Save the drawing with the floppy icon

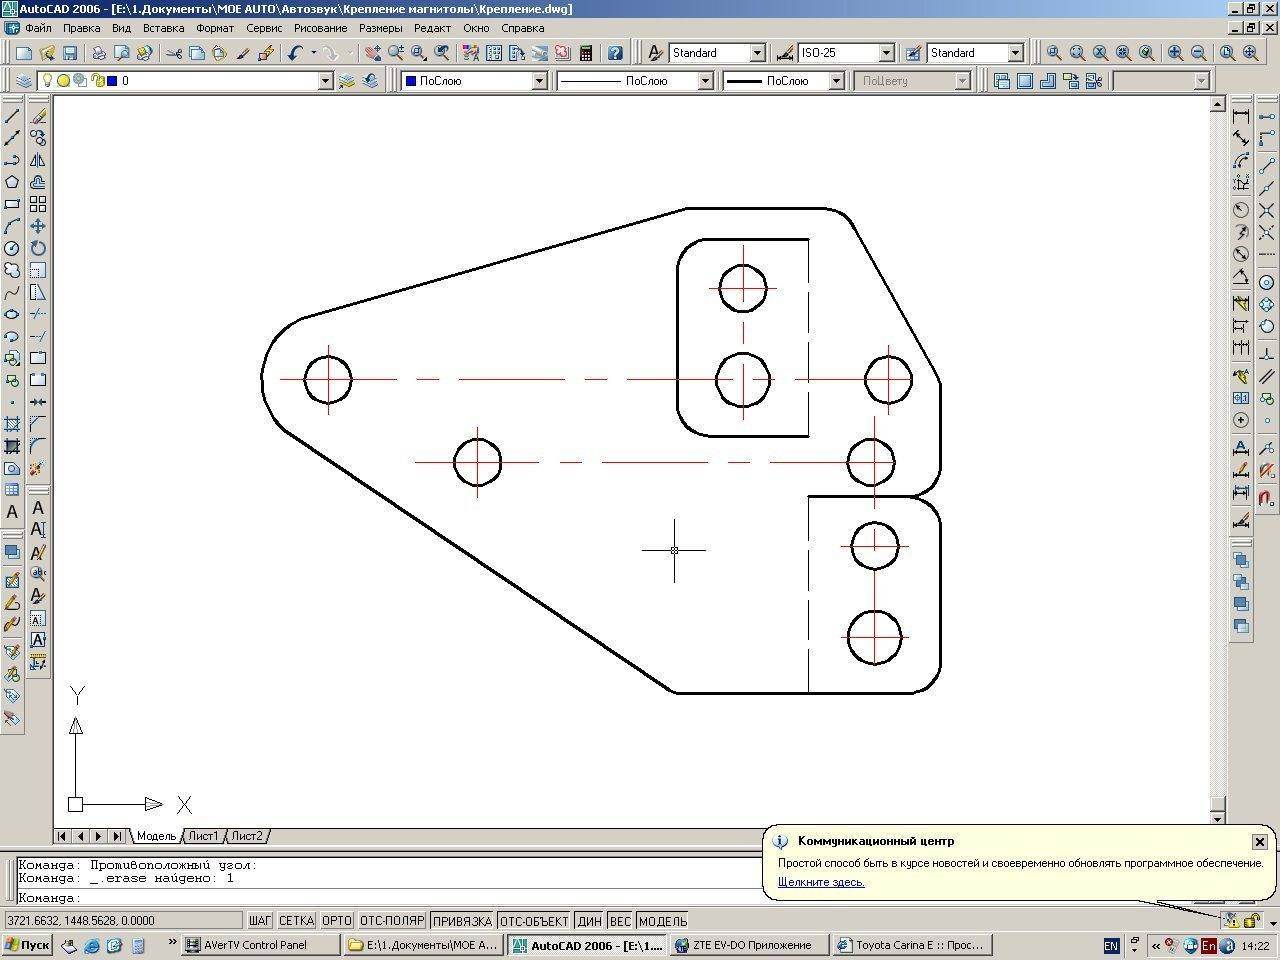[70, 53]
